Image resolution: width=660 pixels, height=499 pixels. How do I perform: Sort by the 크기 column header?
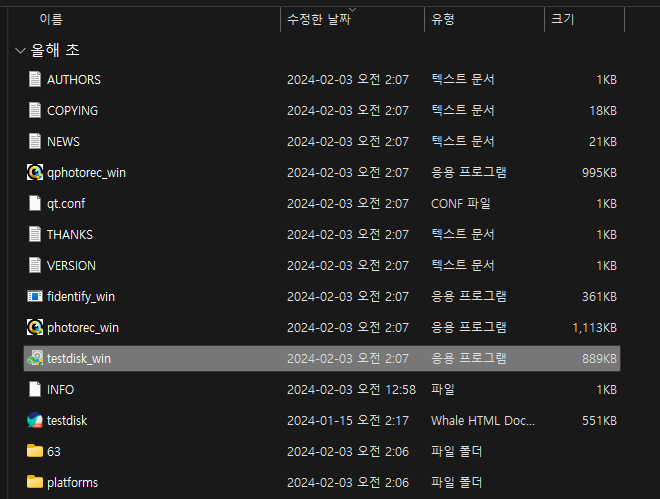pyautogui.click(x=563, y=19)
